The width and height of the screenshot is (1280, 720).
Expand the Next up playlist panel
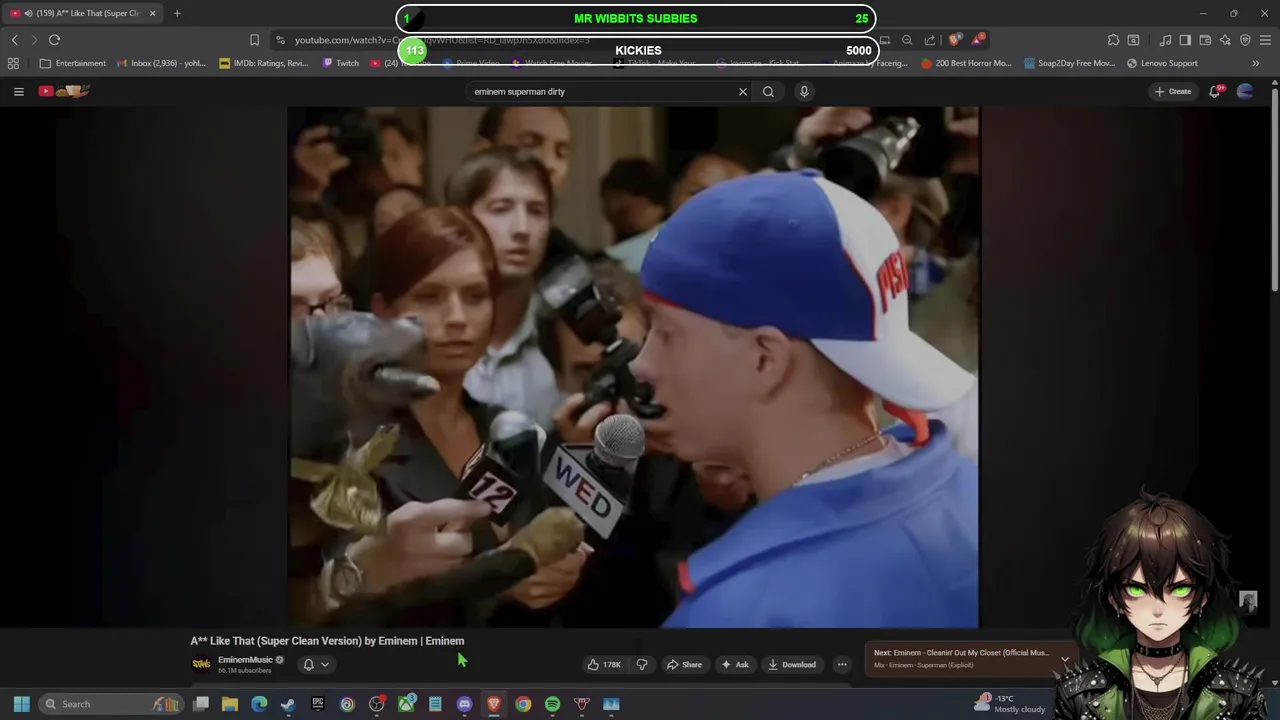point(1065,659)
